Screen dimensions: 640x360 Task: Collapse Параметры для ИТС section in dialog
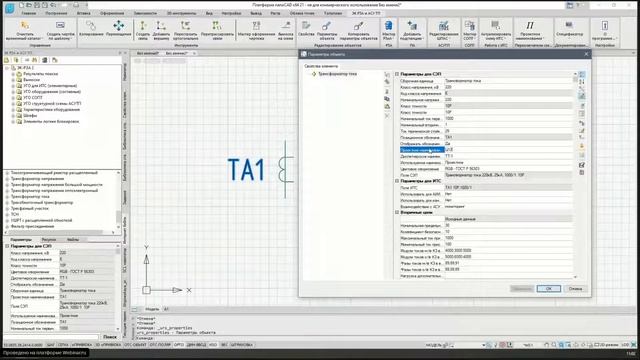click(397, 181)
